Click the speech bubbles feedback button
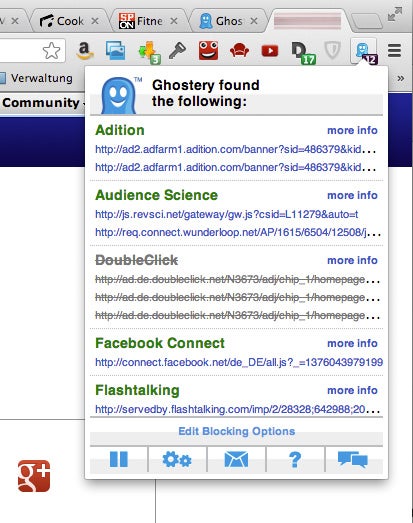Screen dimensions: 413x523 pos(353,459)
